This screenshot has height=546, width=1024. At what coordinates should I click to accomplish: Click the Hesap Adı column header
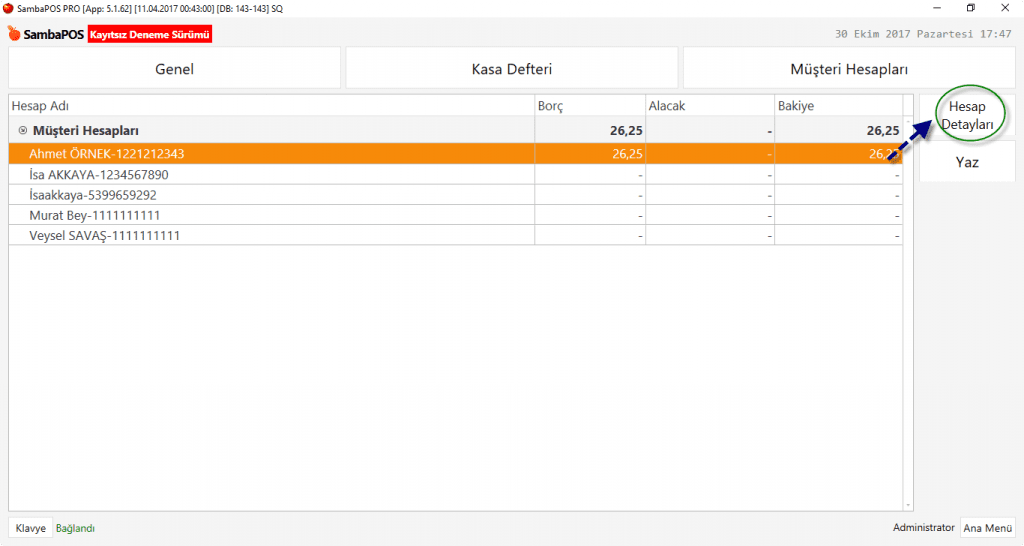coord(270,105)
